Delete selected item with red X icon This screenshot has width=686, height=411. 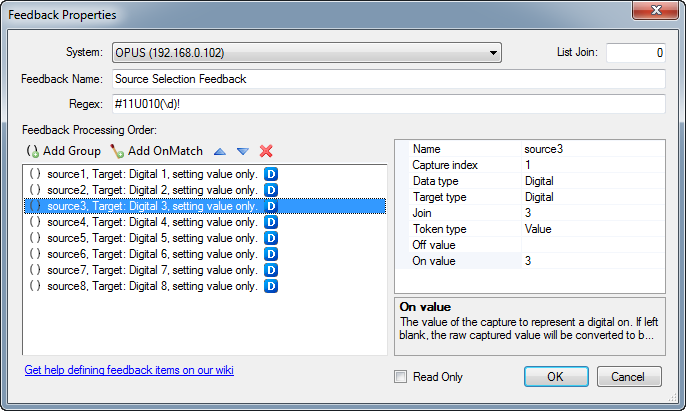pyautogui.click(x=266, y=151)
